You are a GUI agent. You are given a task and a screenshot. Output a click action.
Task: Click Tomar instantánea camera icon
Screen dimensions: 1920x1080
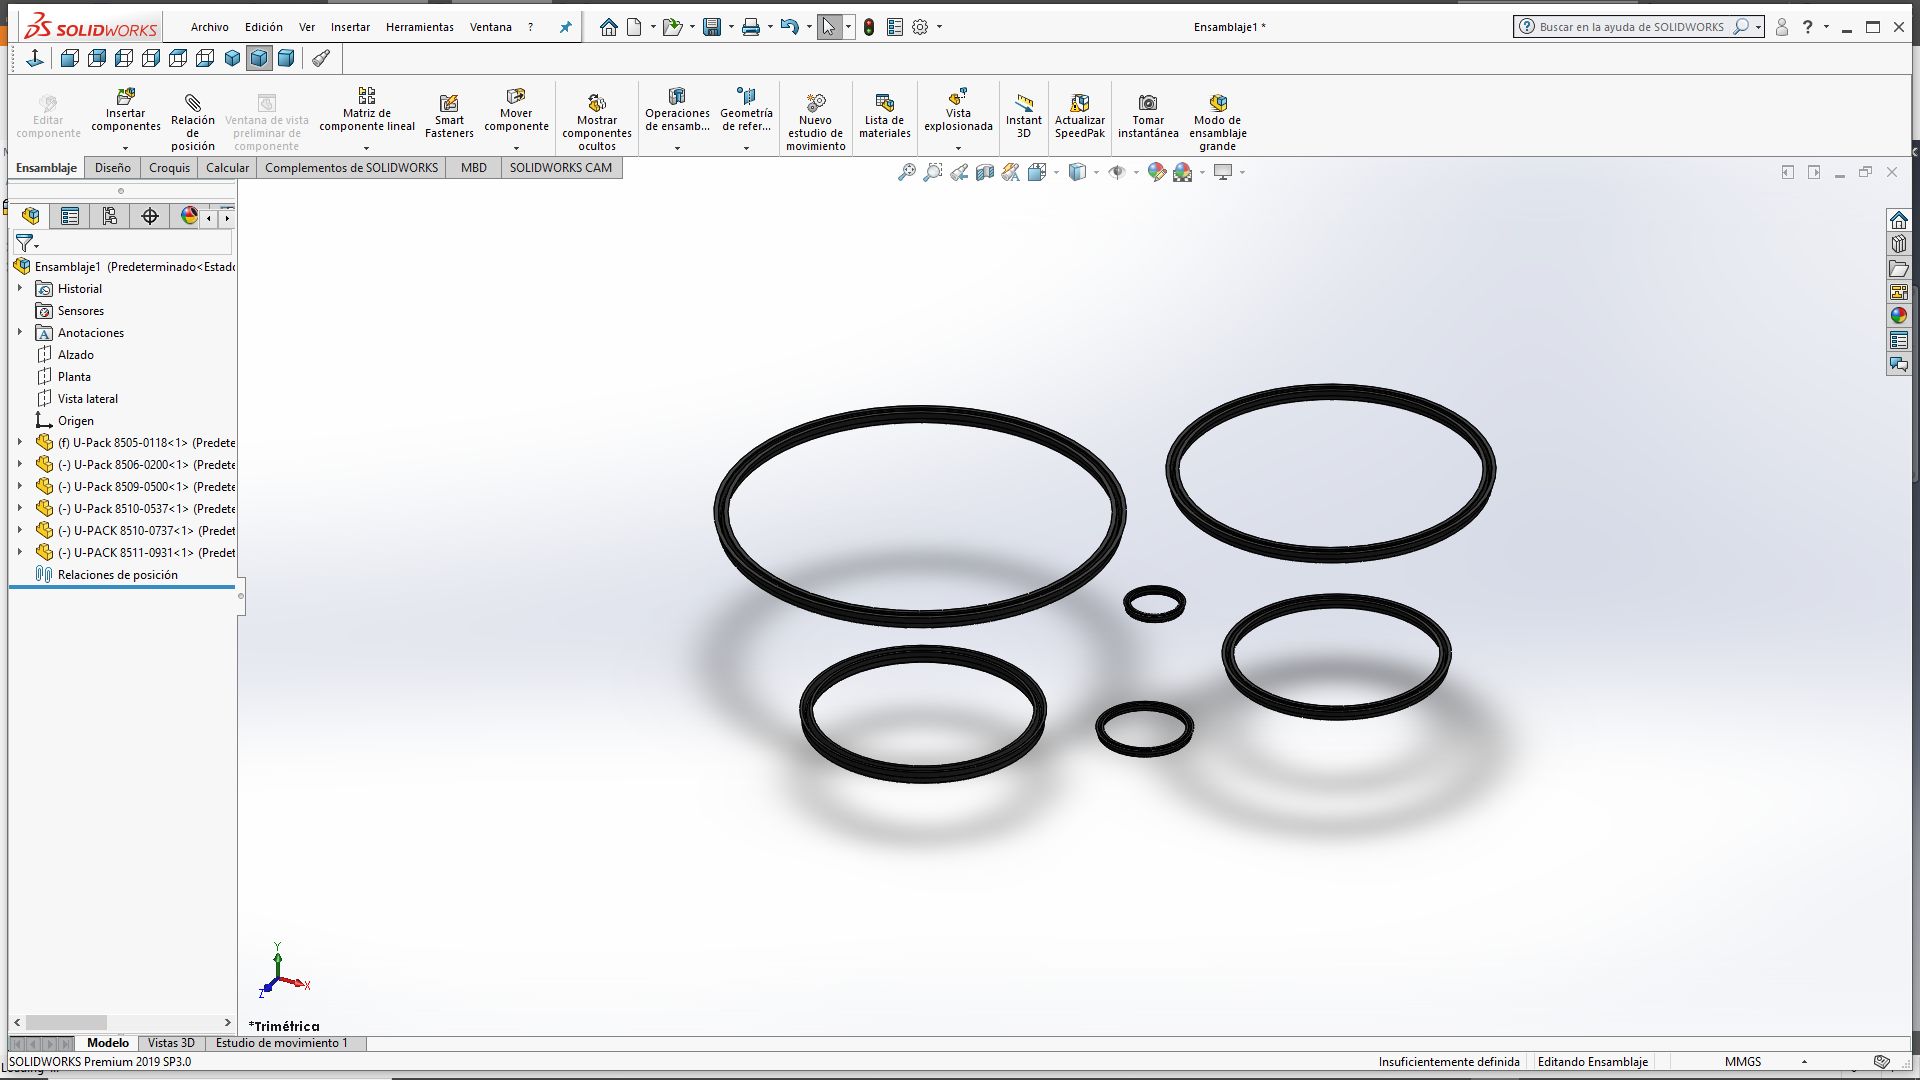tap(1148, 103)
